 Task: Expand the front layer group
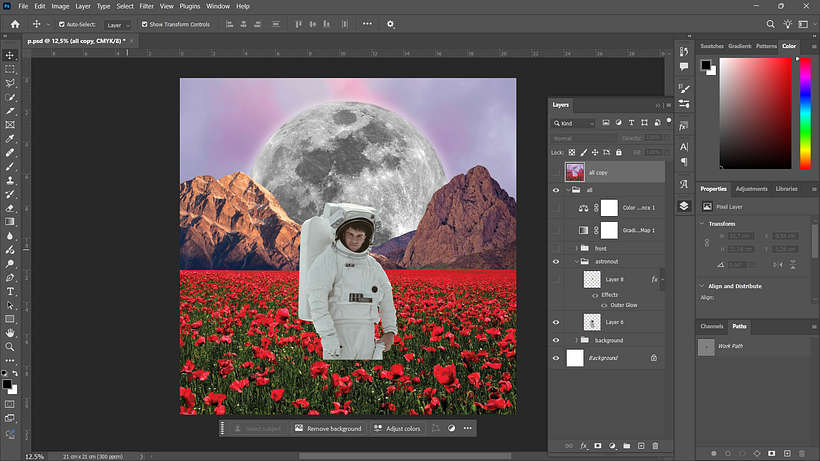coord(577,248)
